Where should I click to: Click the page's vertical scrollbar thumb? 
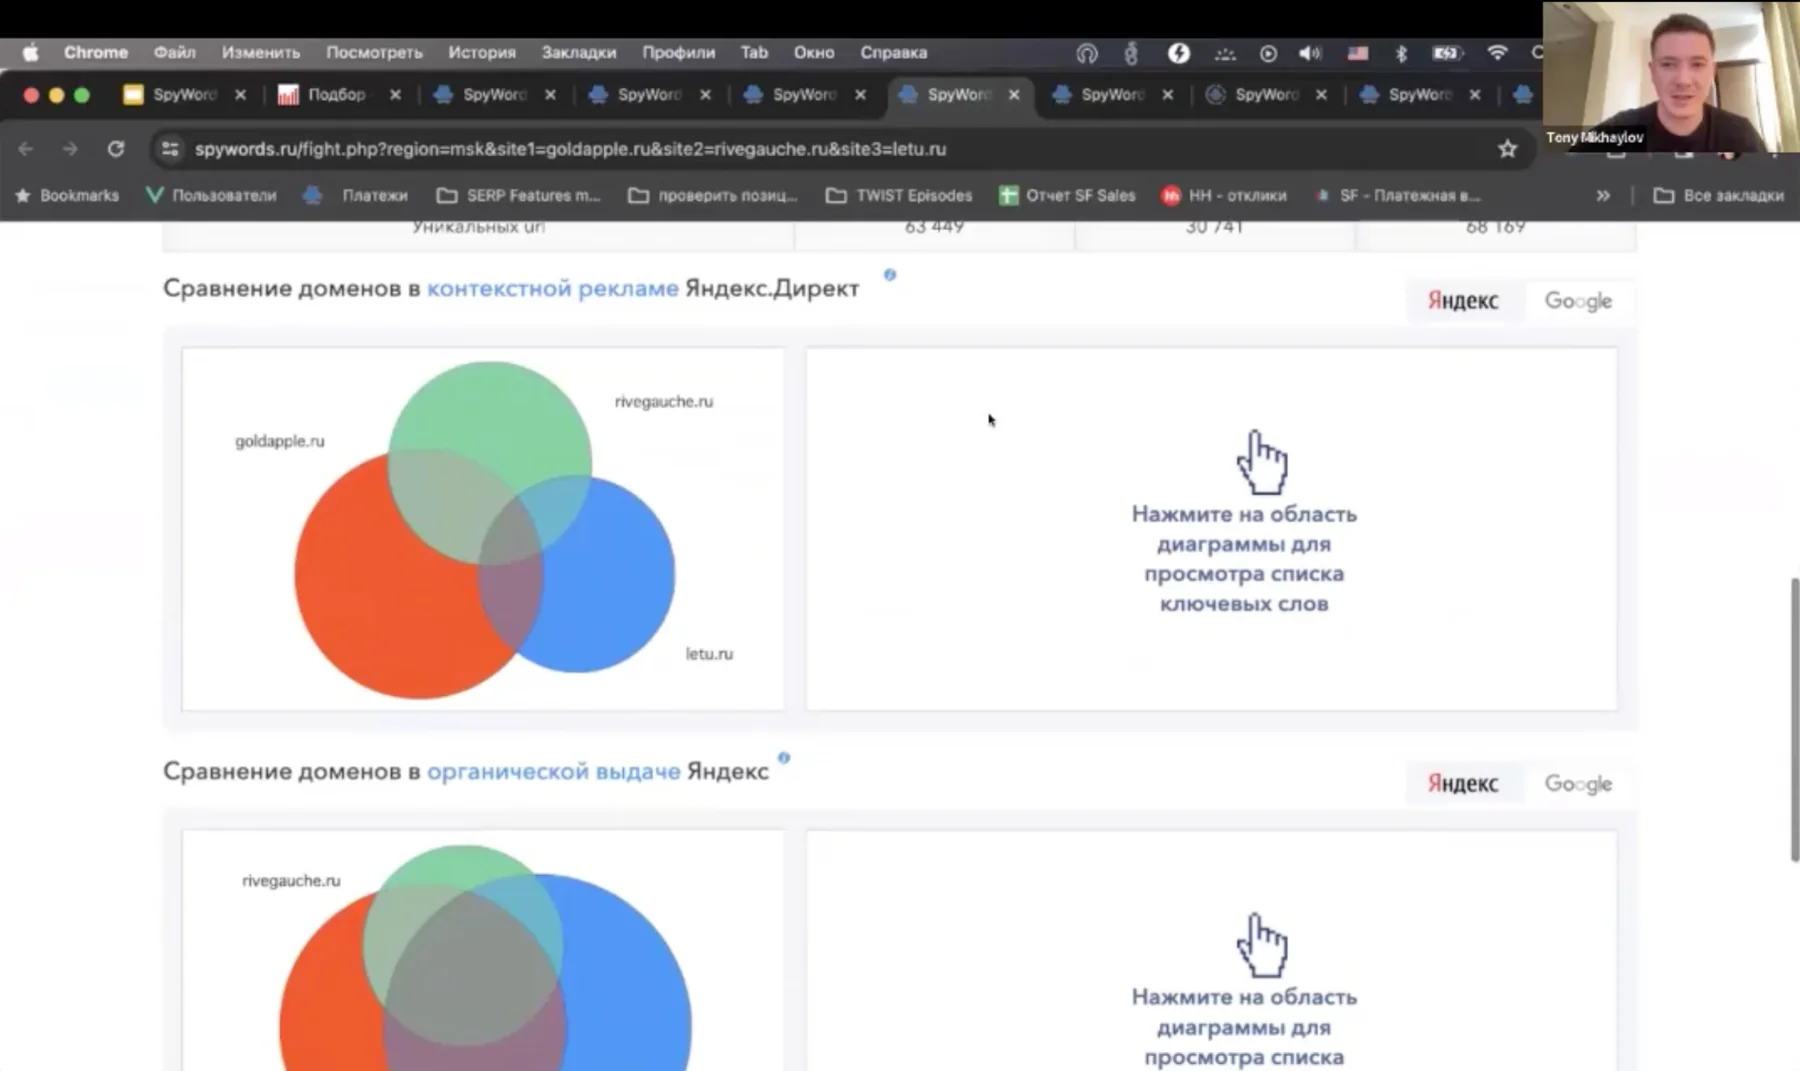coord(1794,719)
